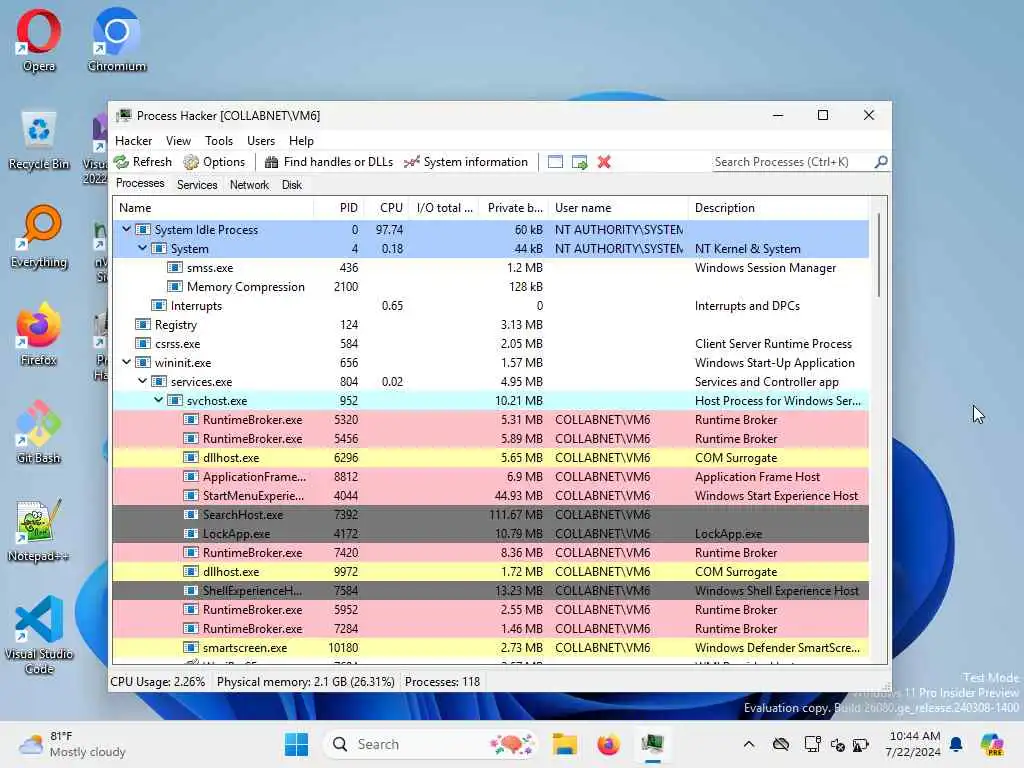Click the search magnifier icon in Process Hacker
The height and width of the screenshot is (768, 1024).
(881, 161)
